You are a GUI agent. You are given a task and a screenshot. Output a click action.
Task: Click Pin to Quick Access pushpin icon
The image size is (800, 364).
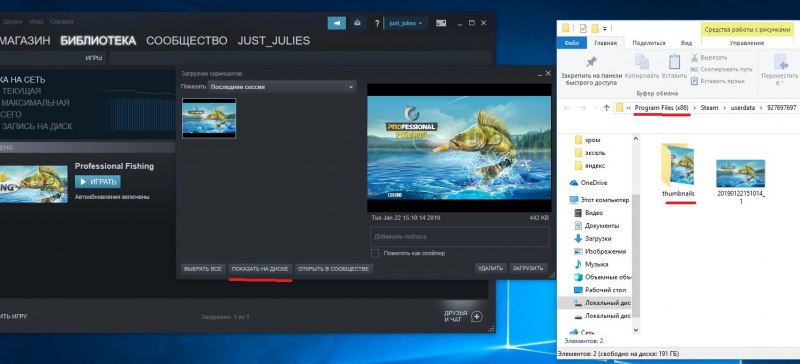591,62
